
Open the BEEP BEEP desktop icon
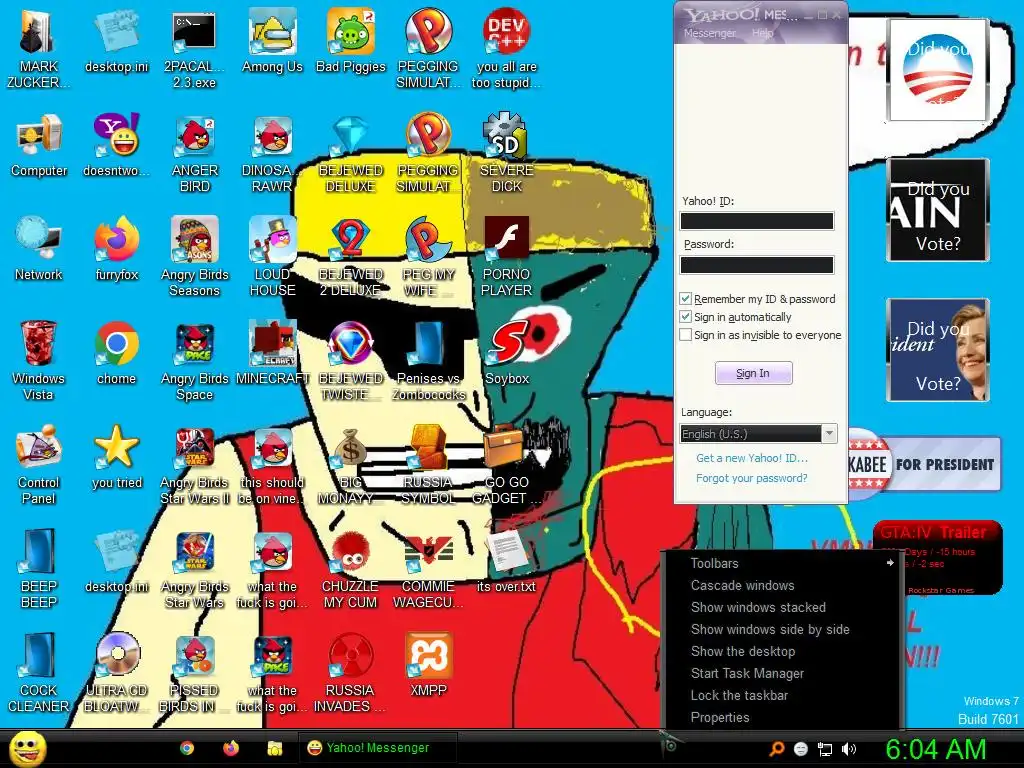click(39, 569)
